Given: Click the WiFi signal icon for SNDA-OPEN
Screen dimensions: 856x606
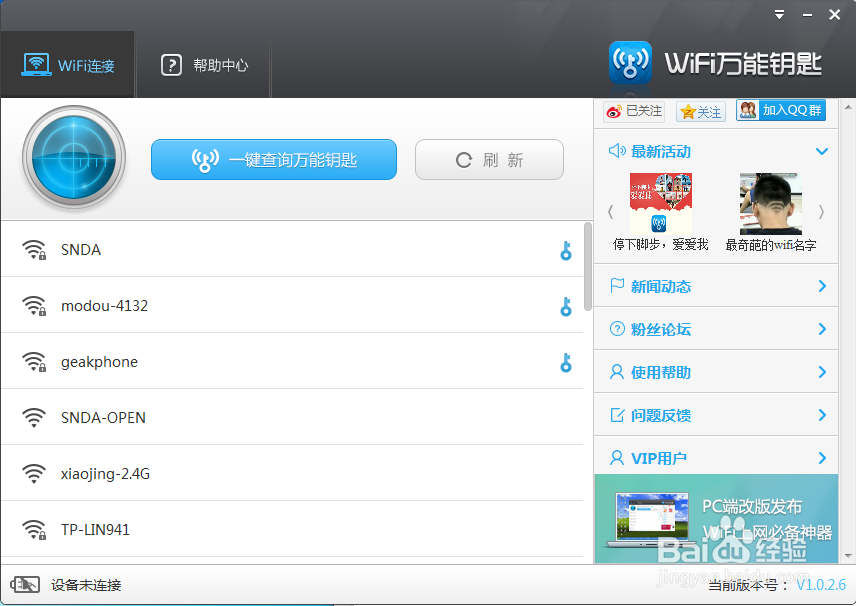Looking at the screenshot, I should coord(34,418).
